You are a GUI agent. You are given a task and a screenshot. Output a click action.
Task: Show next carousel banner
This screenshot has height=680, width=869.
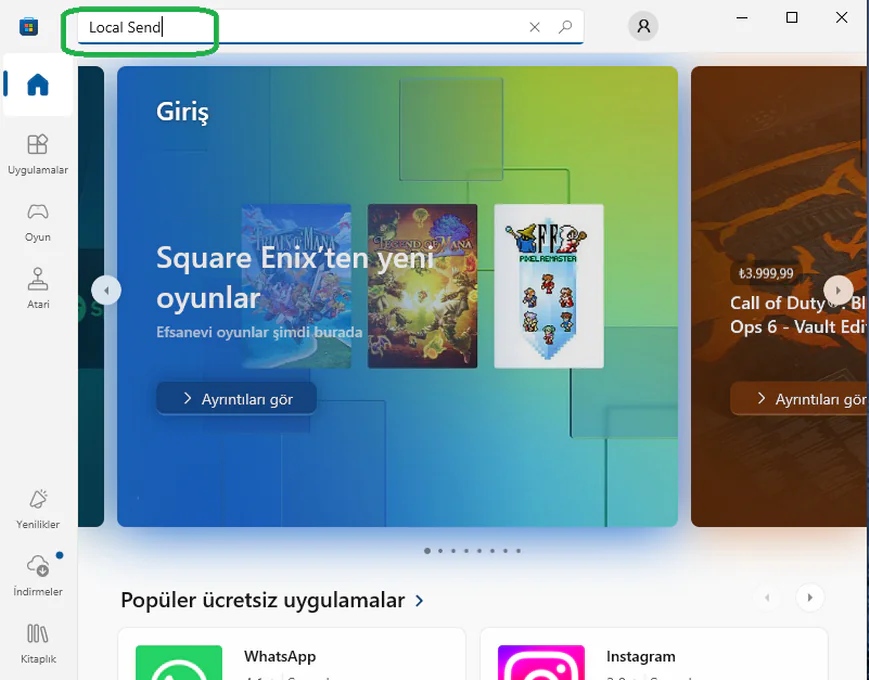coord(838,290)
